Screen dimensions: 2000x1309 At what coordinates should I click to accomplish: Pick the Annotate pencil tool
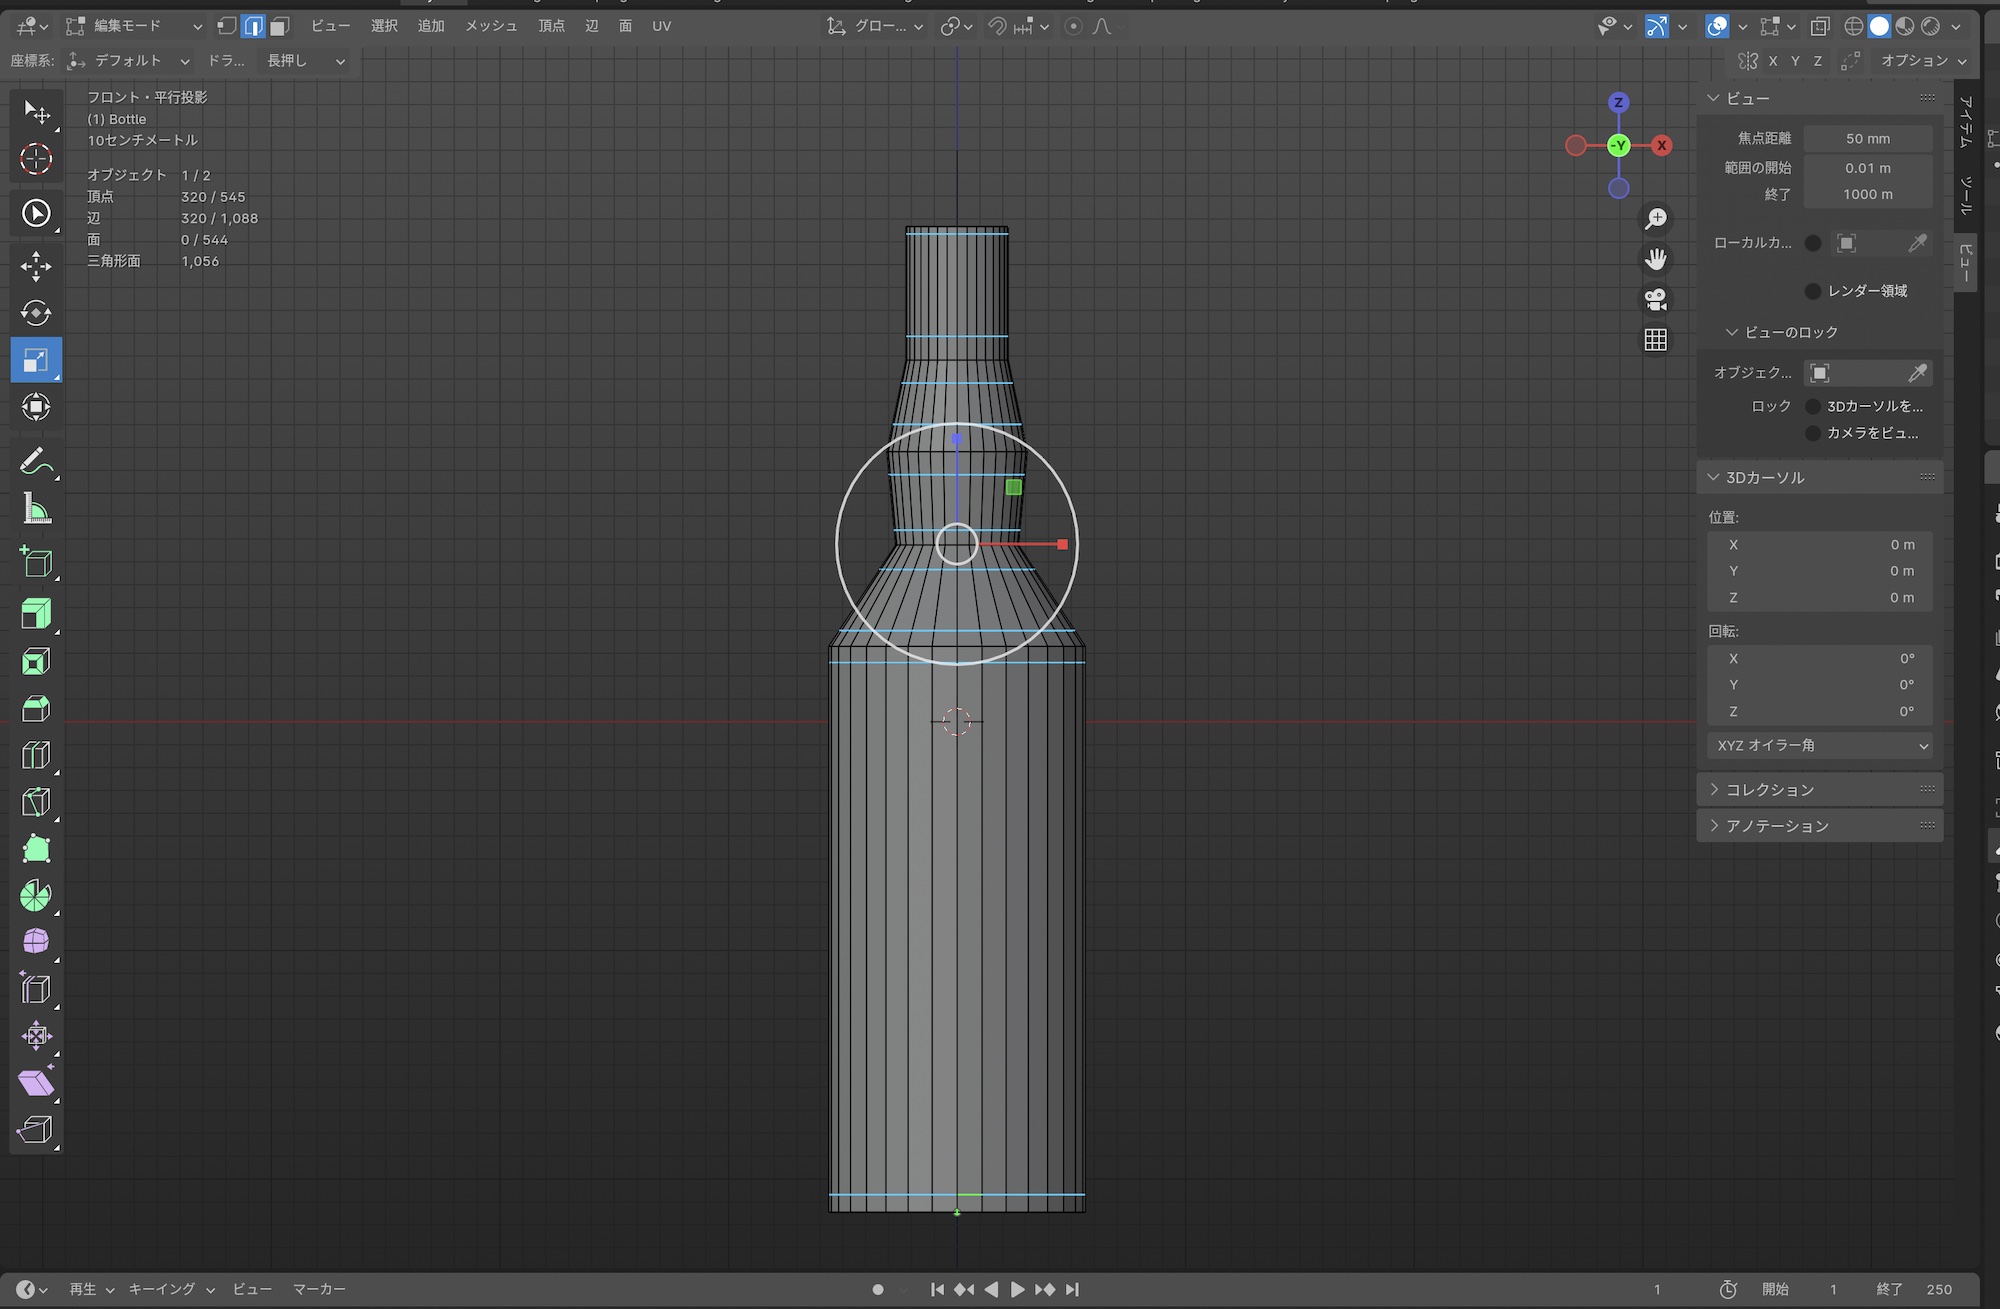pos(36,462)
